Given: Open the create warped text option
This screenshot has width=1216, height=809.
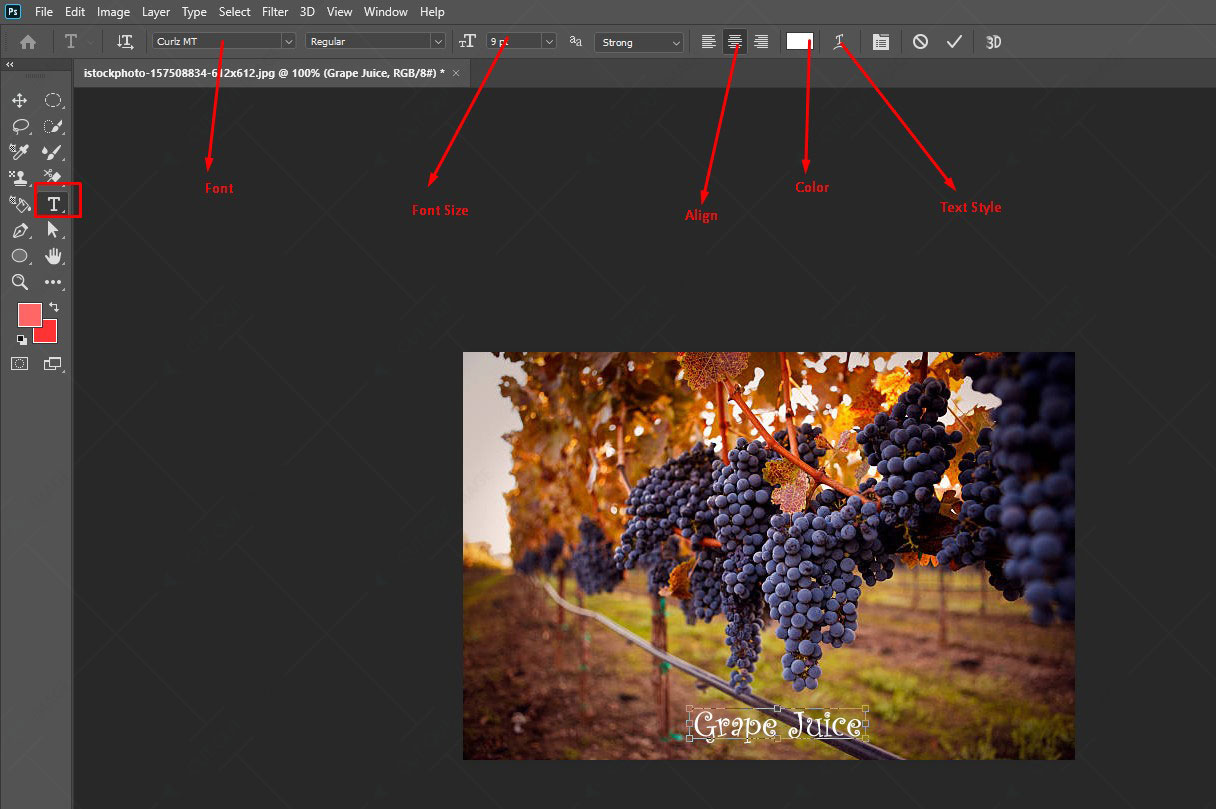Looking at the screenshot, I should click(840, 42).
